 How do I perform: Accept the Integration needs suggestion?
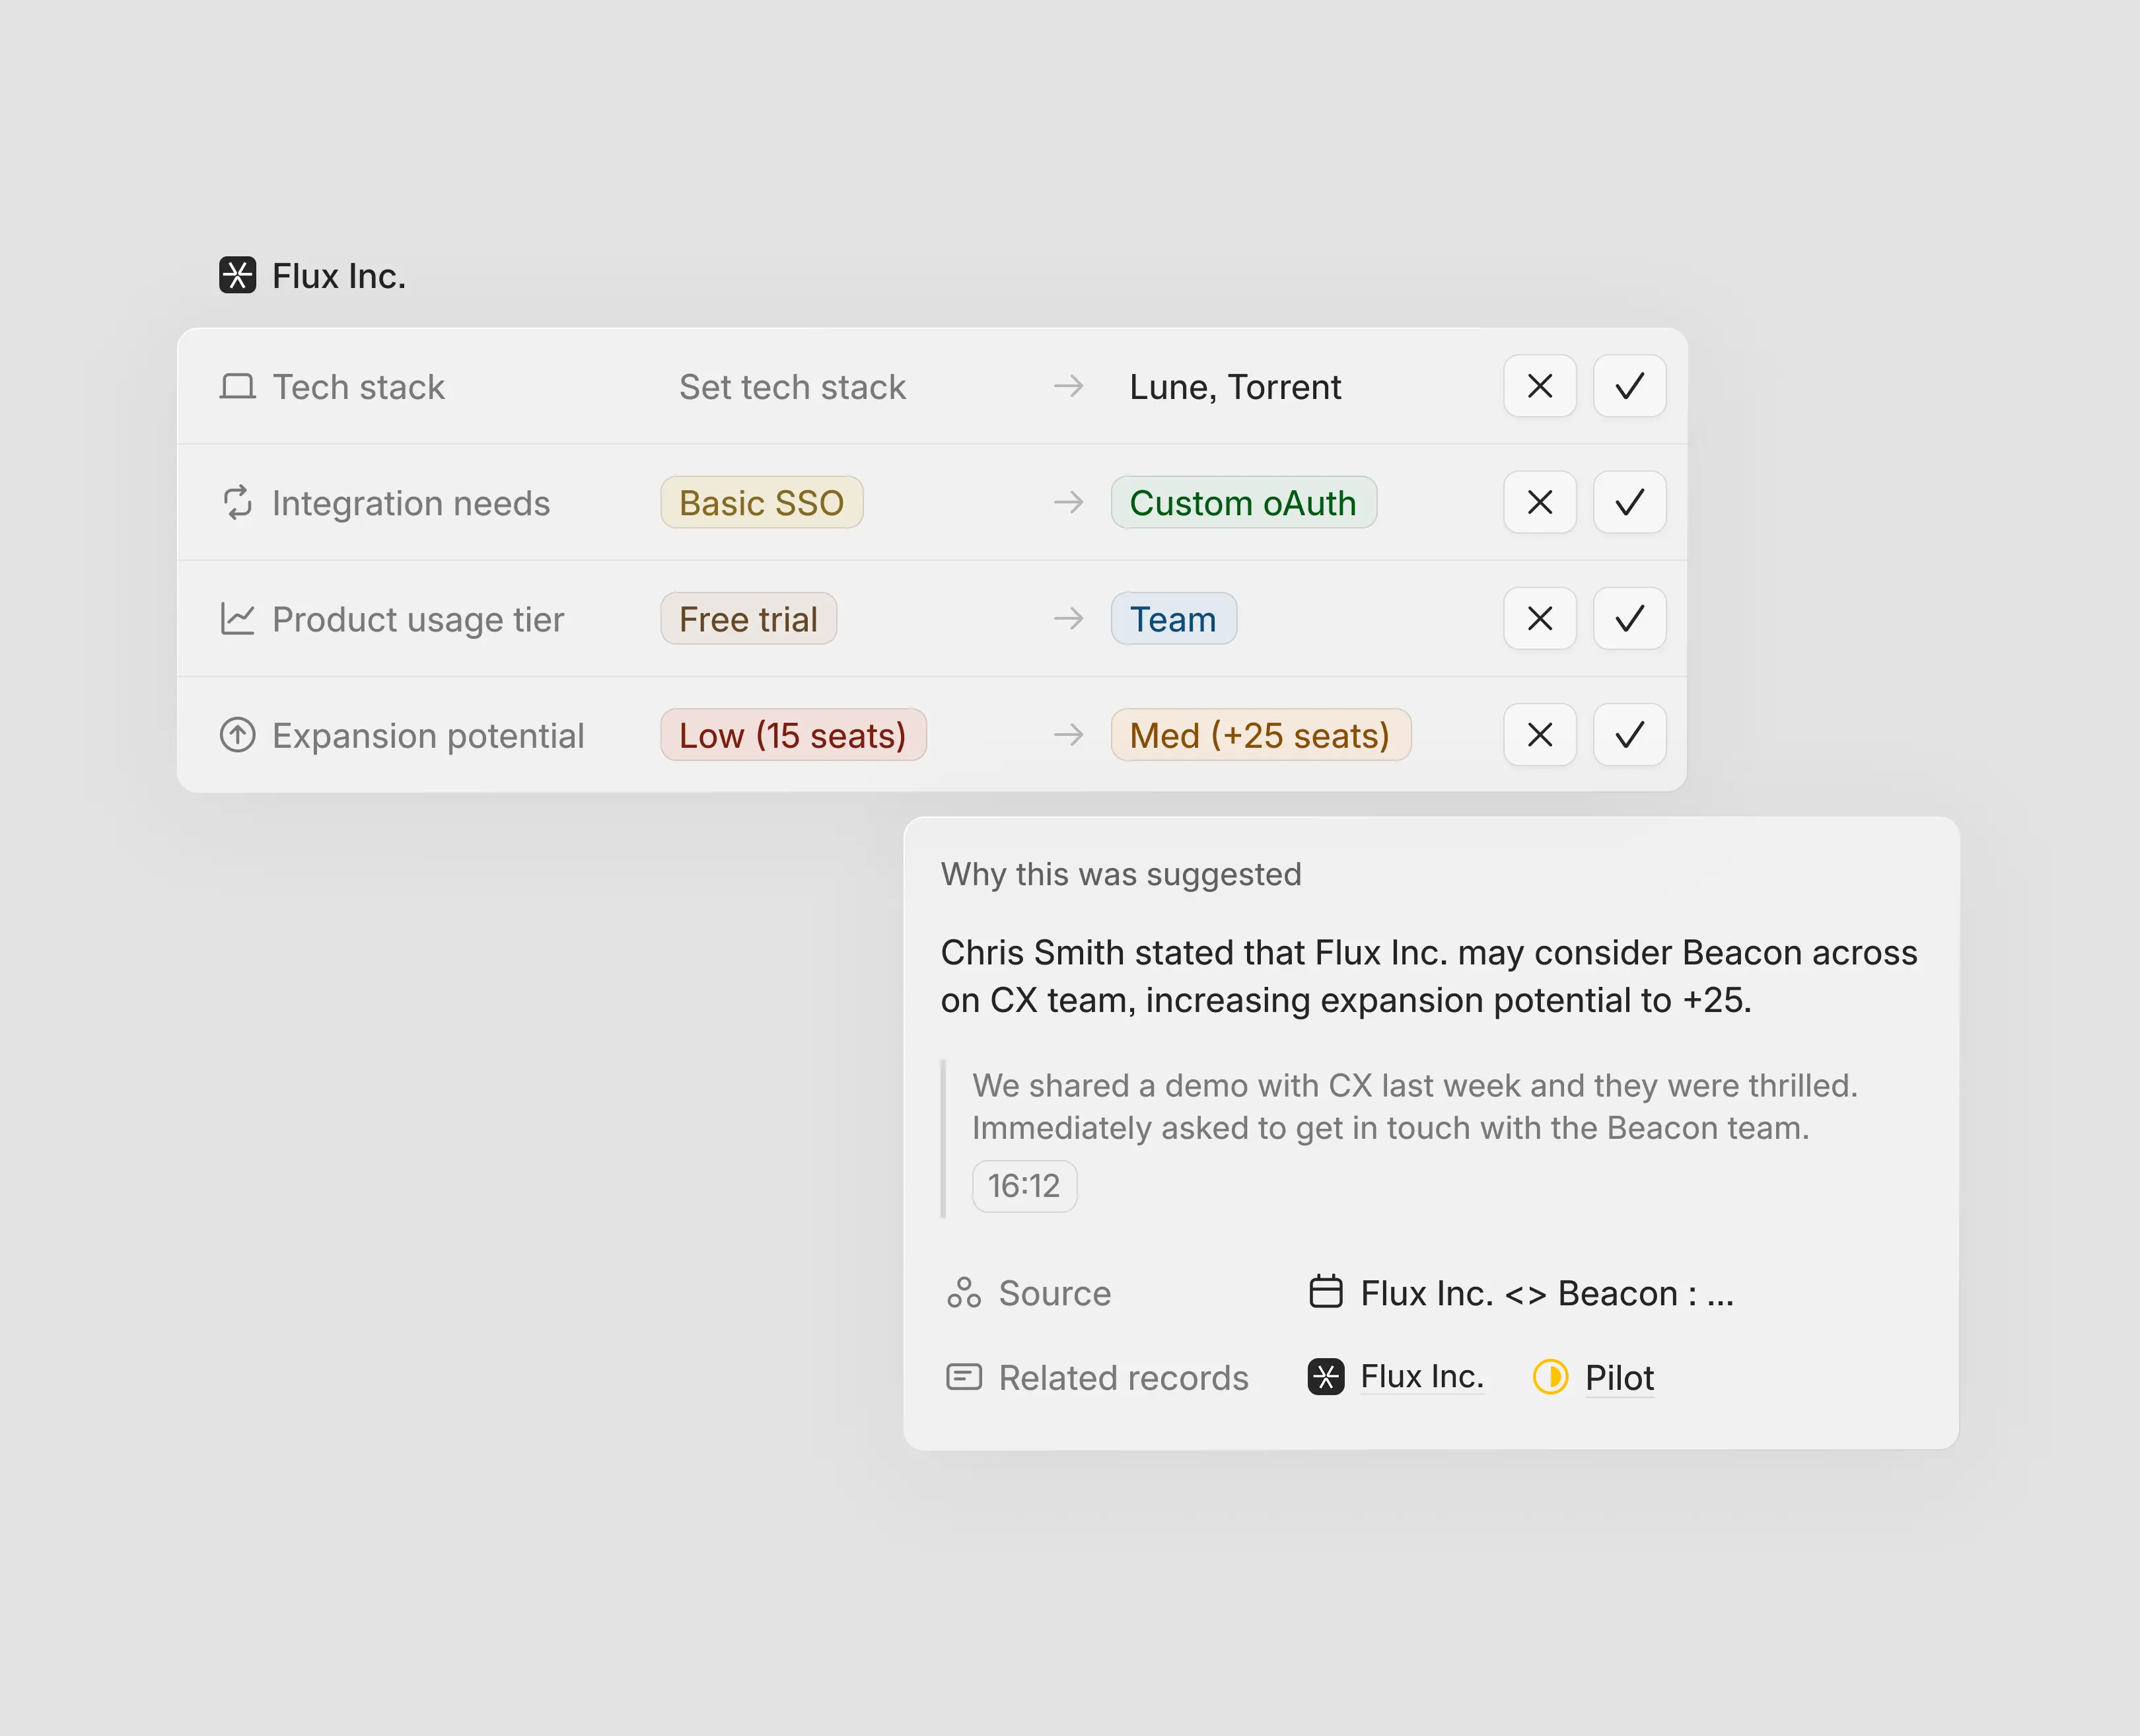coord(1629,502)
